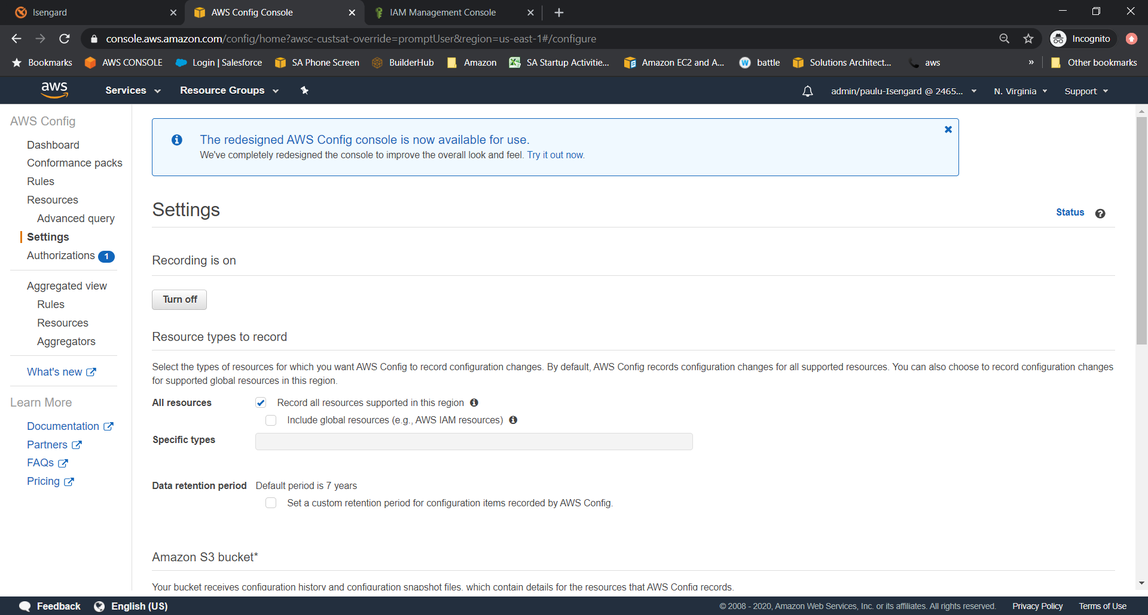Click the Specific types selection field
Screen dimensions: 1148x615
click(474, 441)
